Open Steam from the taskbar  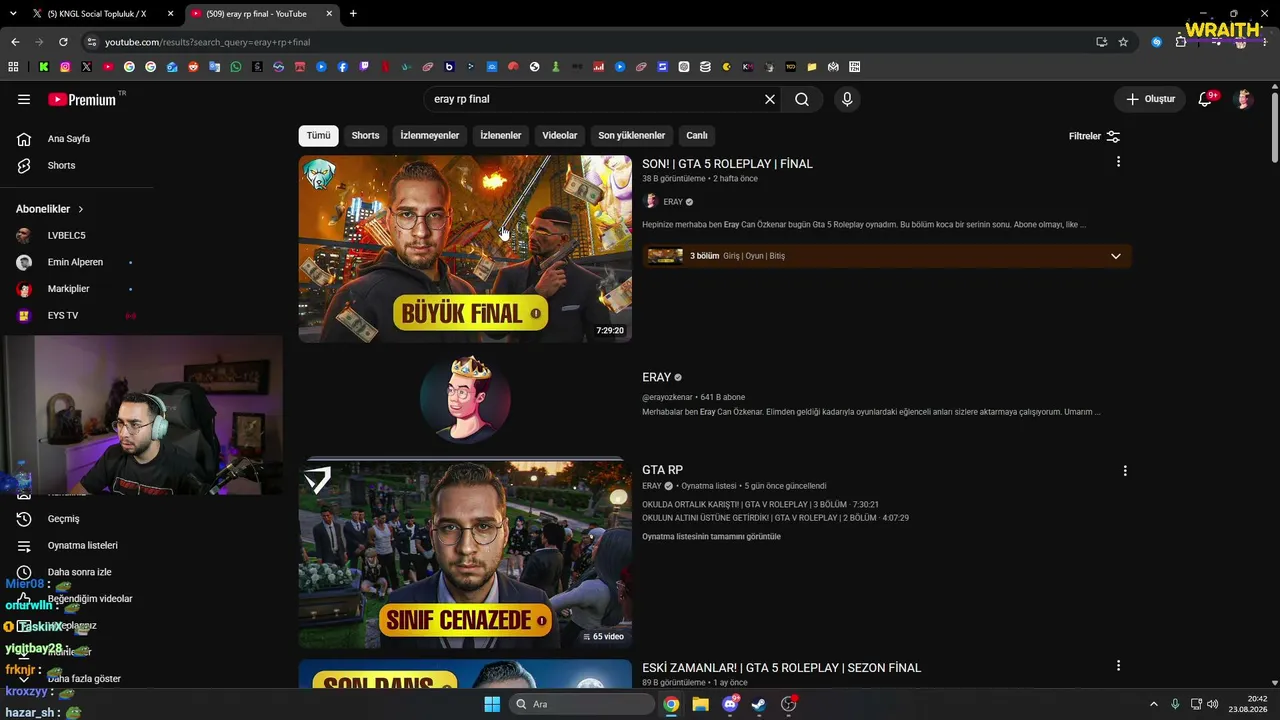(x=759, y=704)
